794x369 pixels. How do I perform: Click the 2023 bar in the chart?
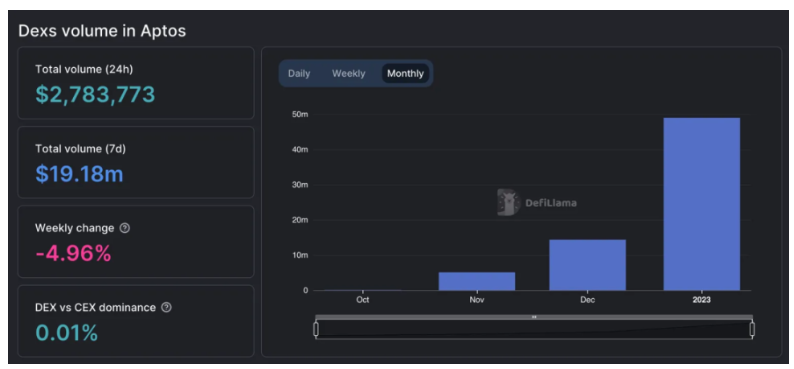(702, 204)
